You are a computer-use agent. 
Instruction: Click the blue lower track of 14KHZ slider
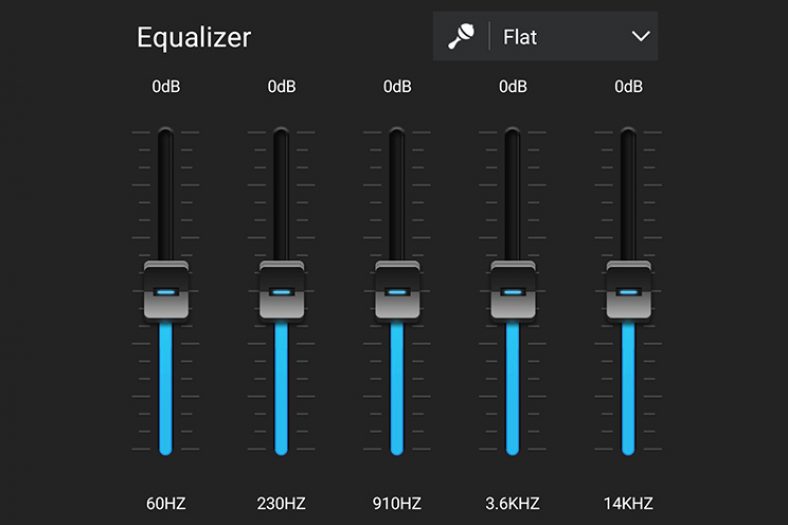(629, 390)
